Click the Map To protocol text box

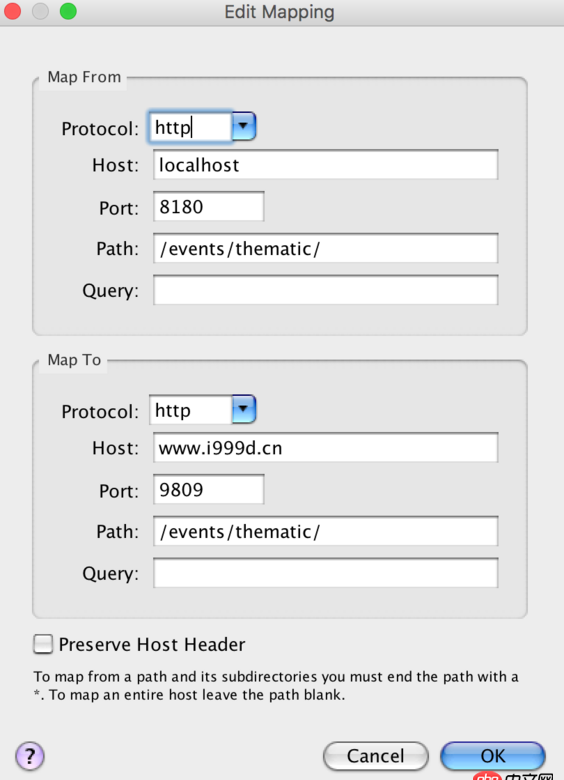(x=190, y=410)
